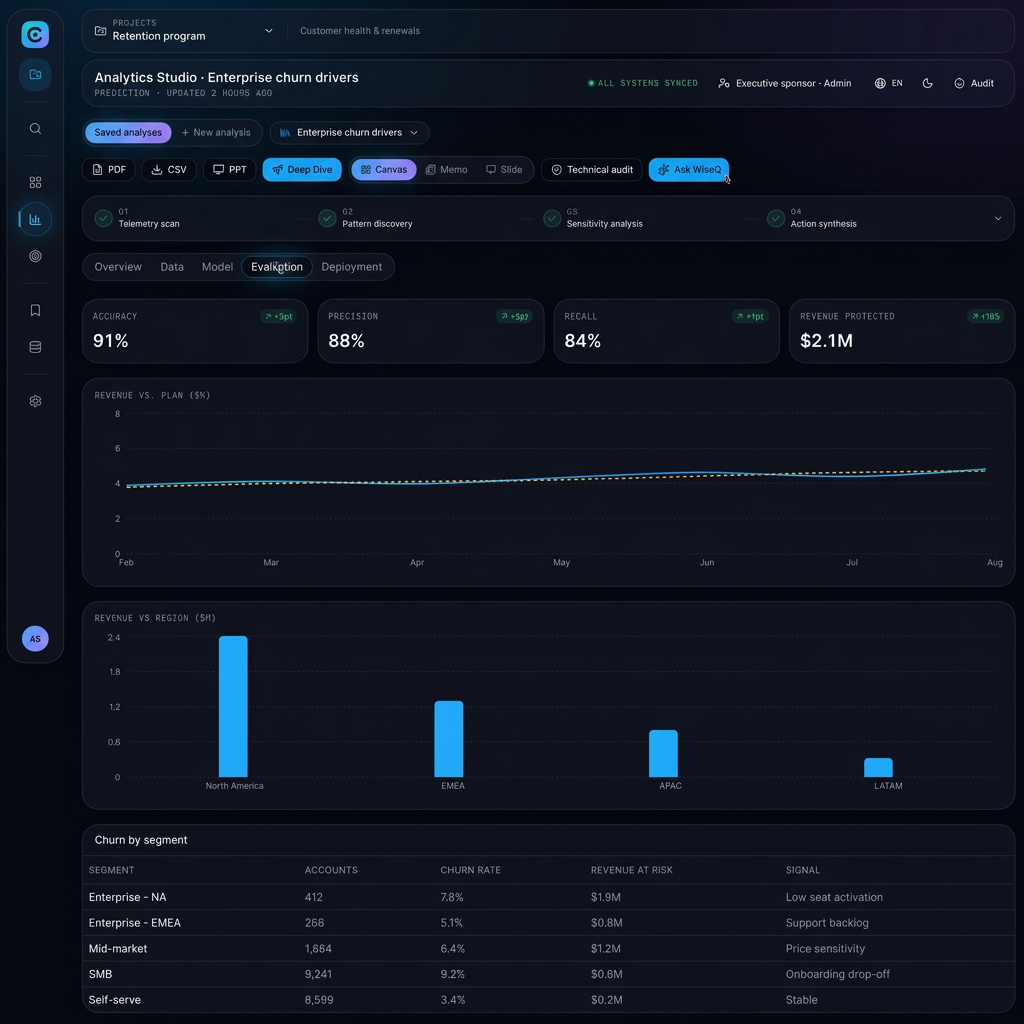The height and width of the screenshot is (1024, 1024).
Task: Select the analytics bar chart sidebar icon
Action: tap(35, 219)
